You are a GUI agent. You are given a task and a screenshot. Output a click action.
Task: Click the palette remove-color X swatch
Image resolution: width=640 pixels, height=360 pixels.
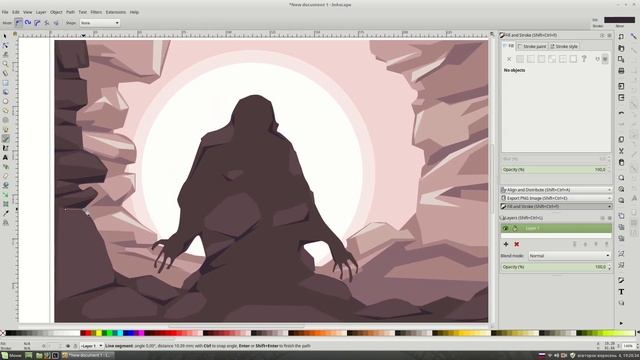(x=3, y=333)
